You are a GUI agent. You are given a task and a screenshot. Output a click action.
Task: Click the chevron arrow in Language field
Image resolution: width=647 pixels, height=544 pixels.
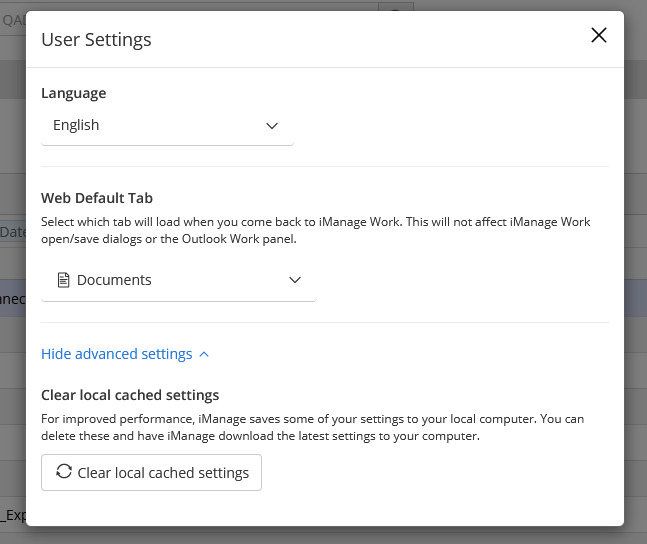[x=272, y=126]
